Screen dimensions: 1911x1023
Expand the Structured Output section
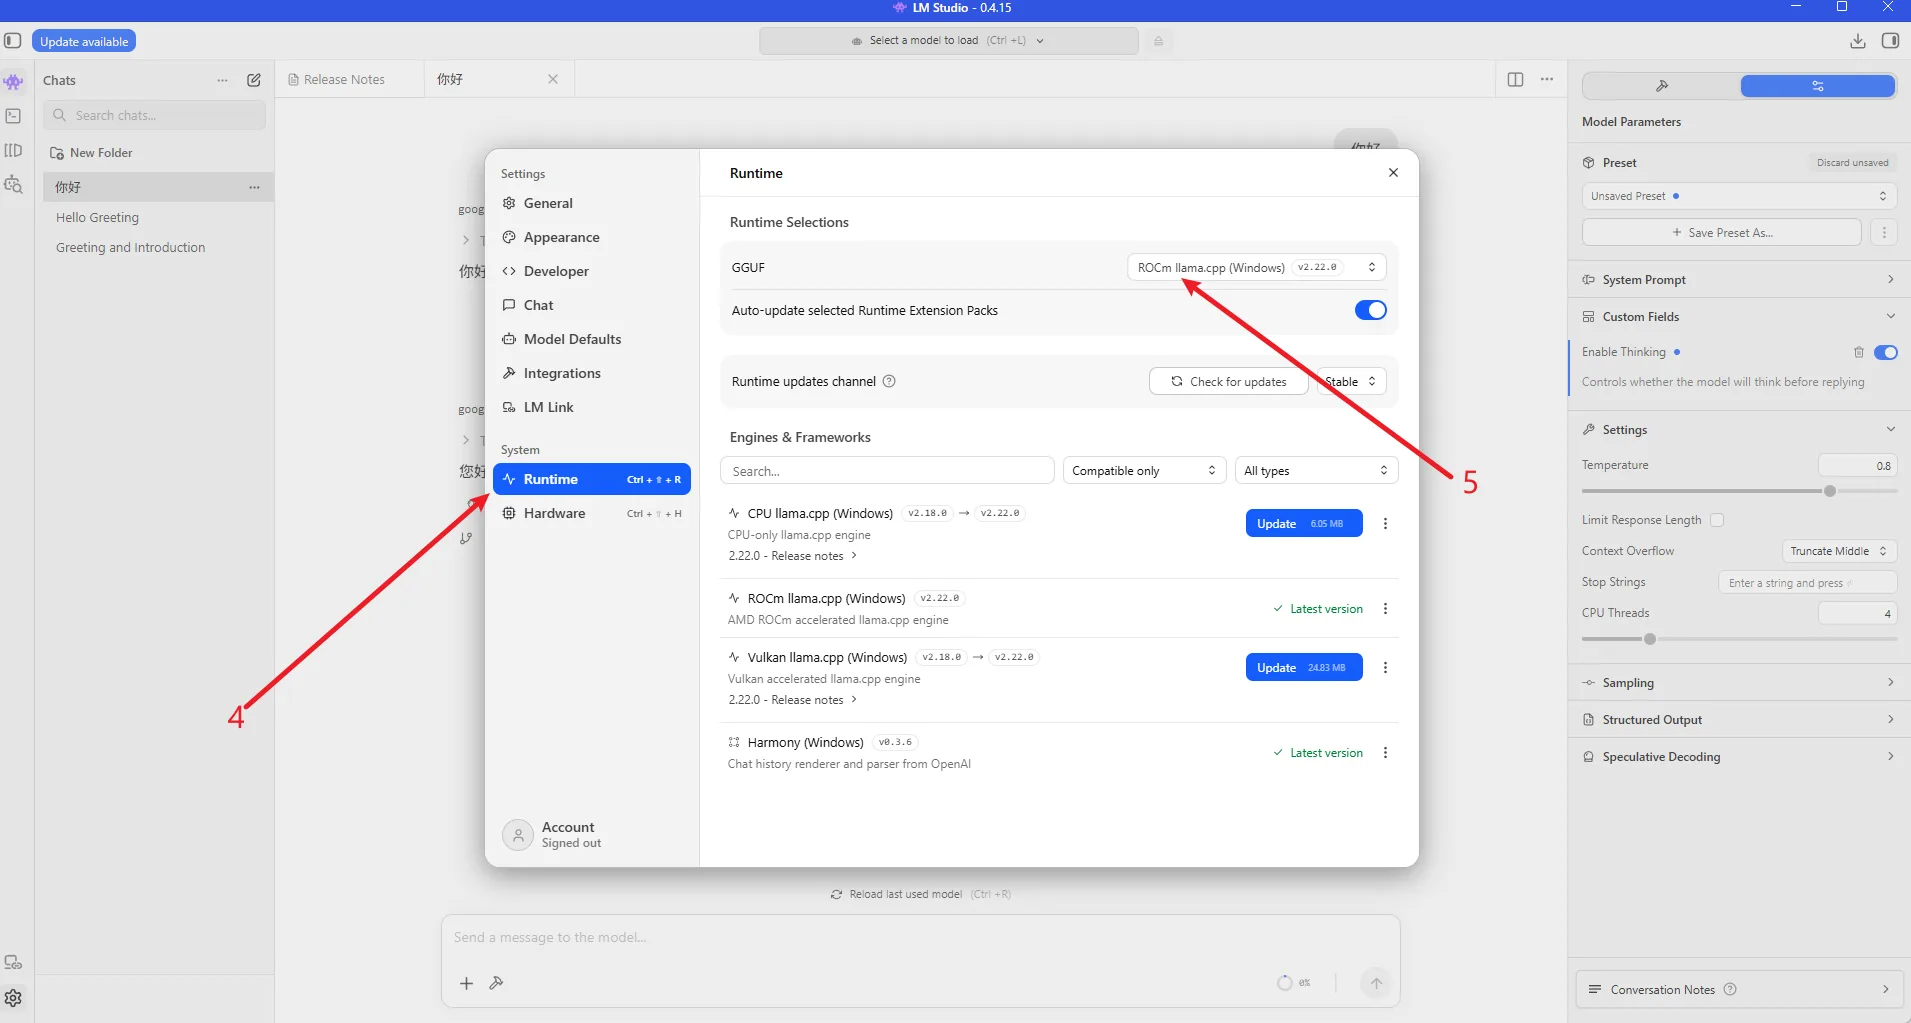tap(1739, 720)
